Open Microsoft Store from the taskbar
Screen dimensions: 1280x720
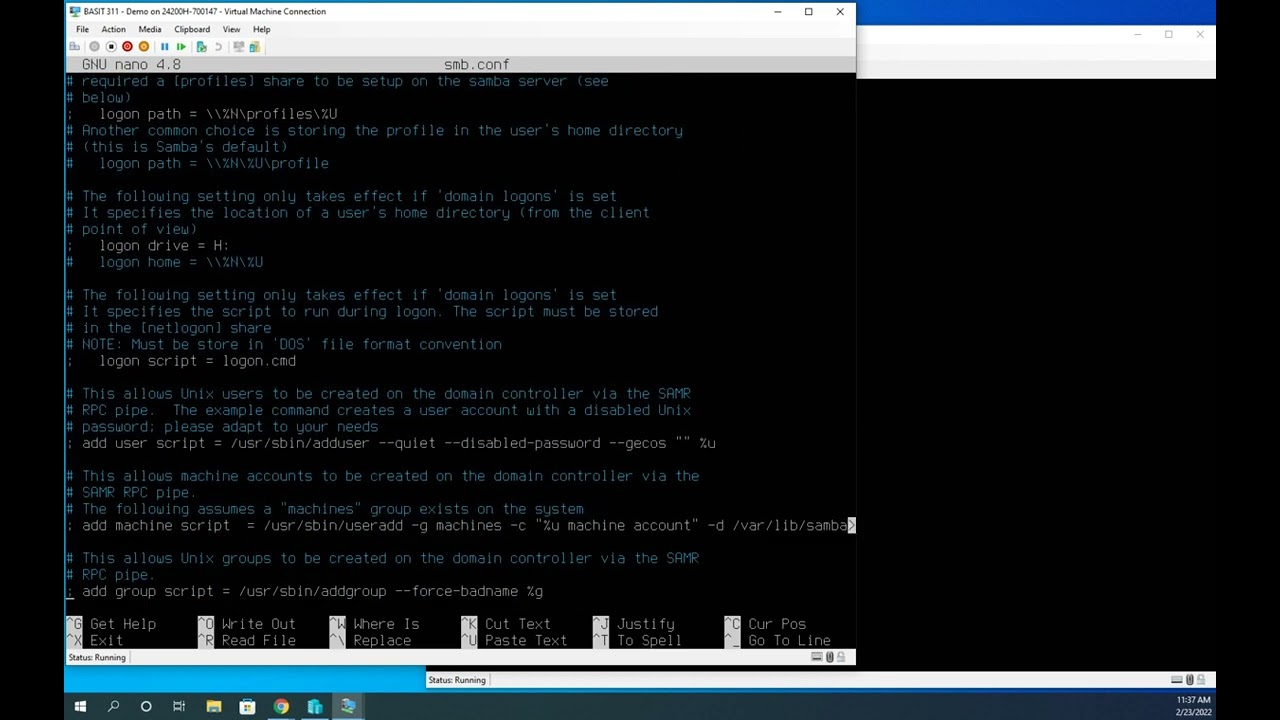pos(247,707)
